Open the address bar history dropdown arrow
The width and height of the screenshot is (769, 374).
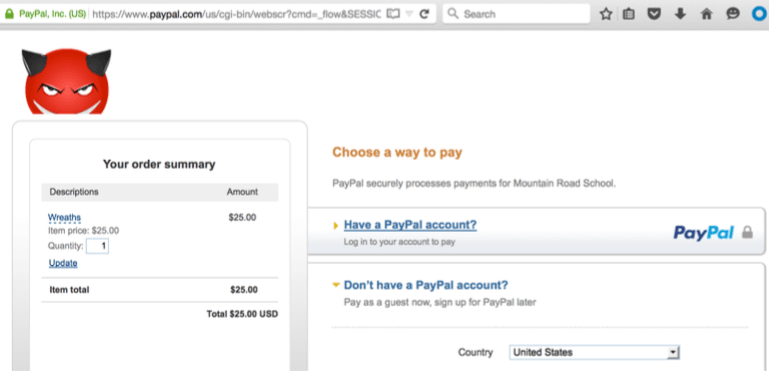point(410,14)
